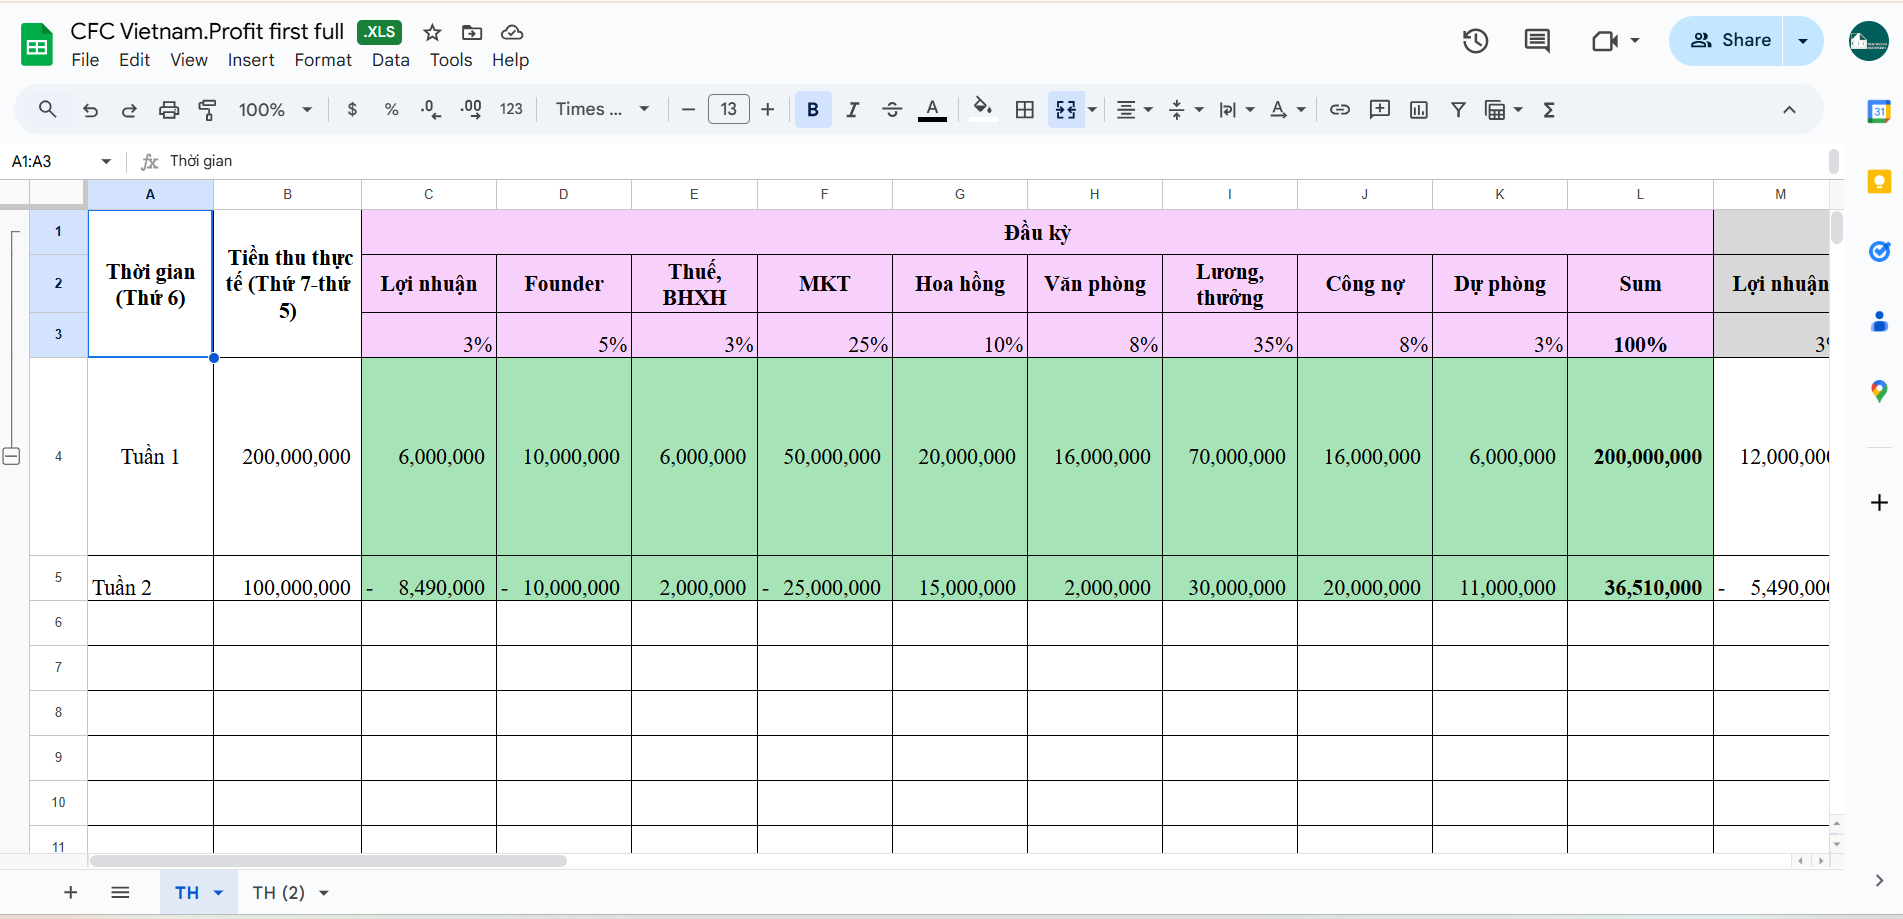
Task: Open the Data menu
Action: [x=391, y=60]
